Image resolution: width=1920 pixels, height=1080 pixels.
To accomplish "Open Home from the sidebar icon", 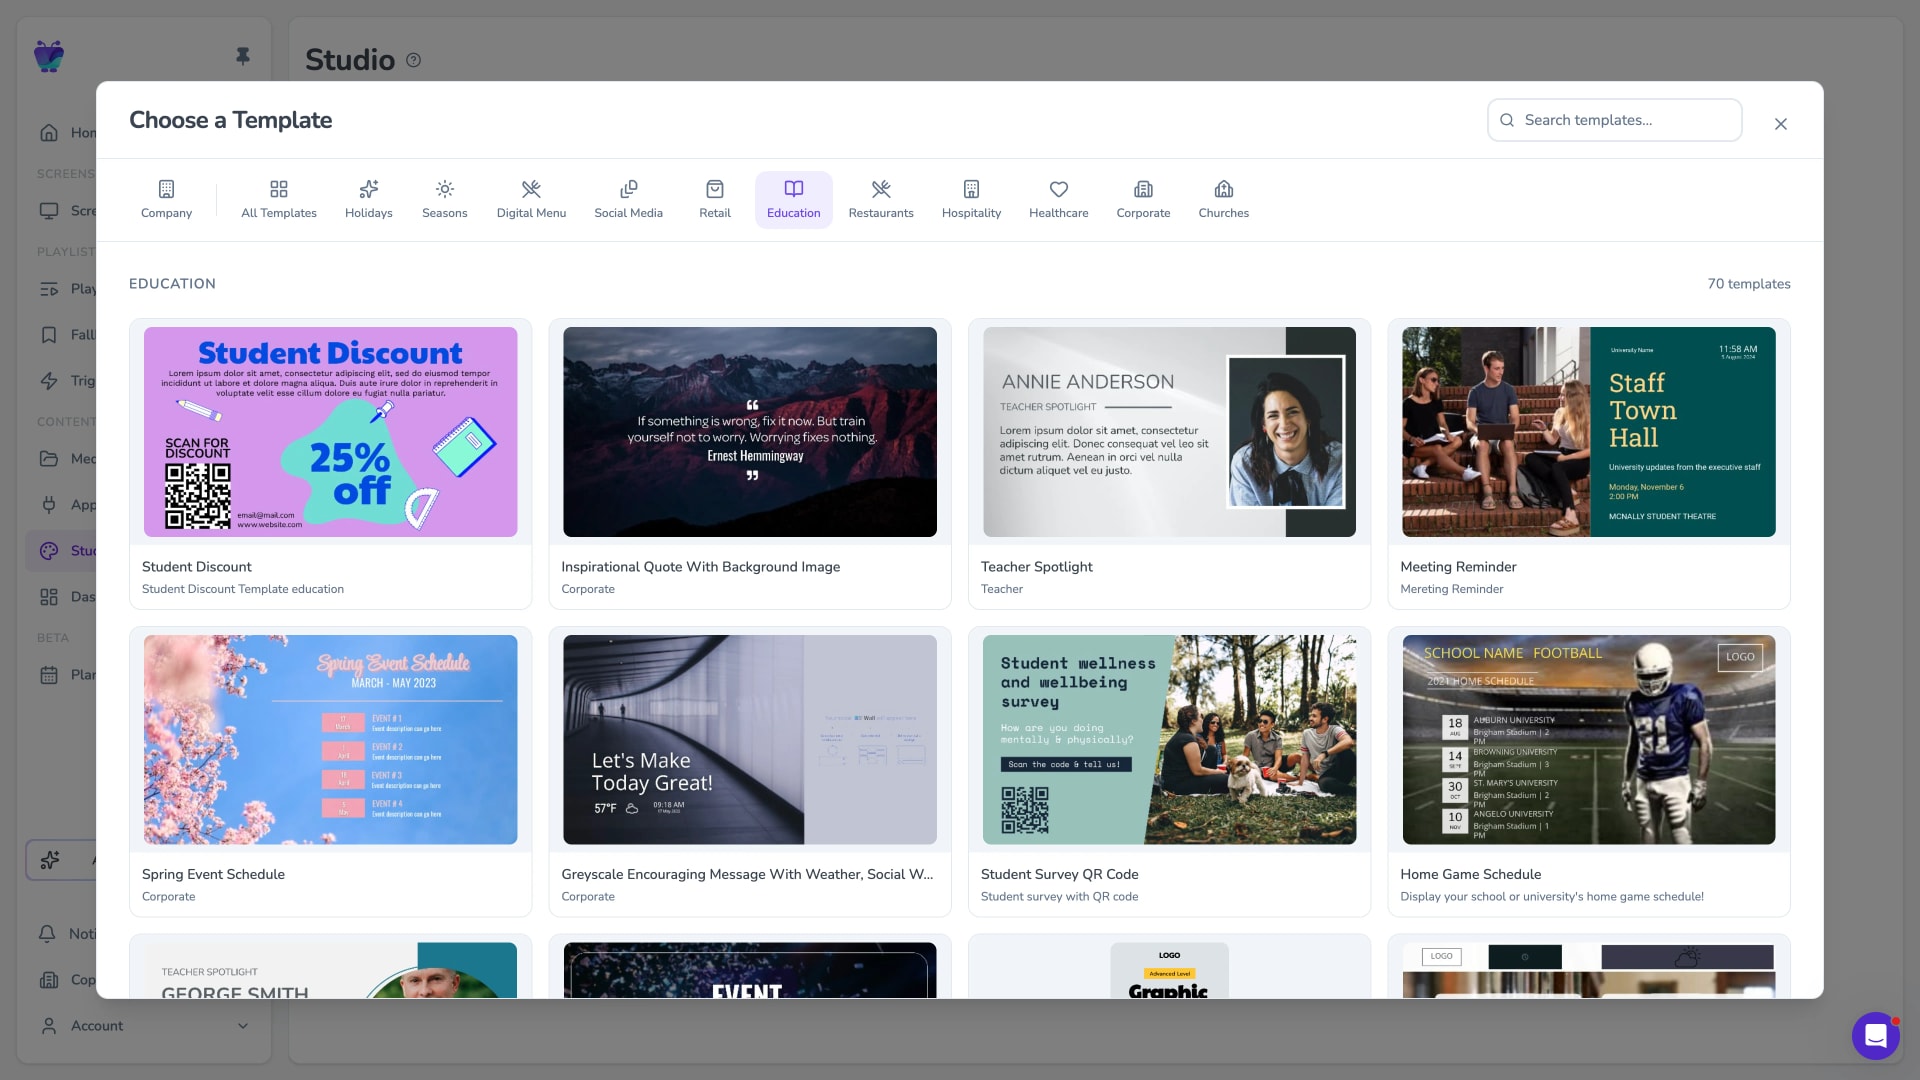I will pyautogui.click(x=49, y=133).
